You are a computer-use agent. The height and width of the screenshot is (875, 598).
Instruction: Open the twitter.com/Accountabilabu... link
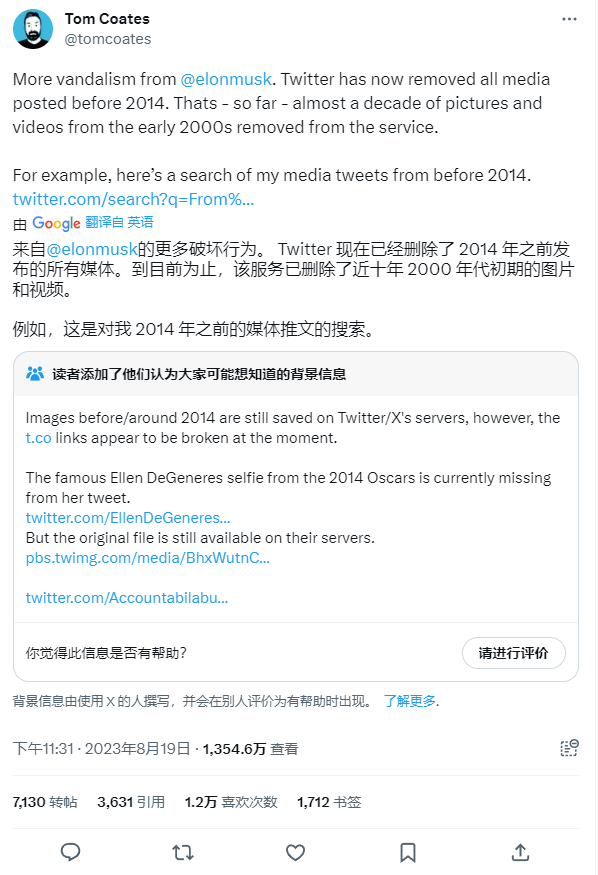pos(127,598)
